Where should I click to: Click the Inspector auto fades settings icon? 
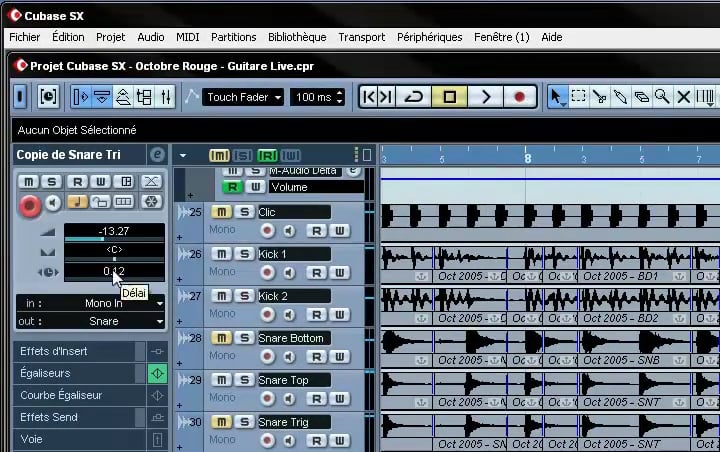pos(151,181)
